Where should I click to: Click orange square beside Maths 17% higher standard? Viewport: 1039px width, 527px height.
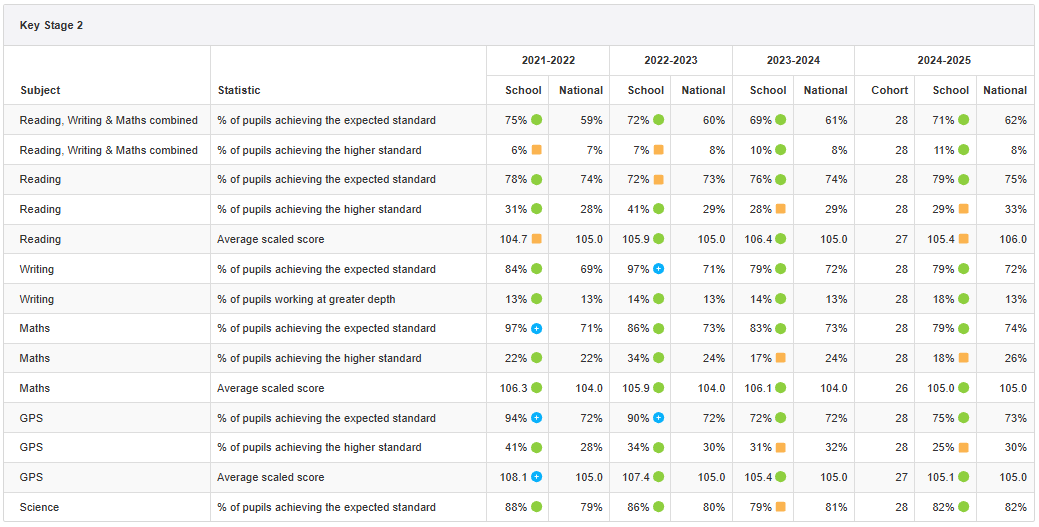click(x=781, y=358)
